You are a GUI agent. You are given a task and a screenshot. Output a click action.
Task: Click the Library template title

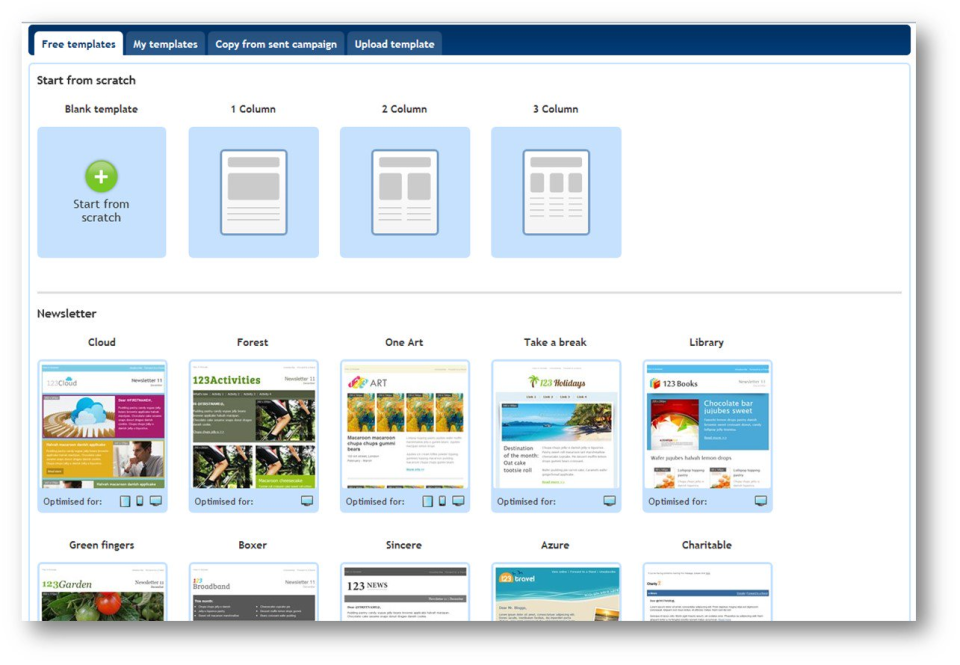coord(707,342)
